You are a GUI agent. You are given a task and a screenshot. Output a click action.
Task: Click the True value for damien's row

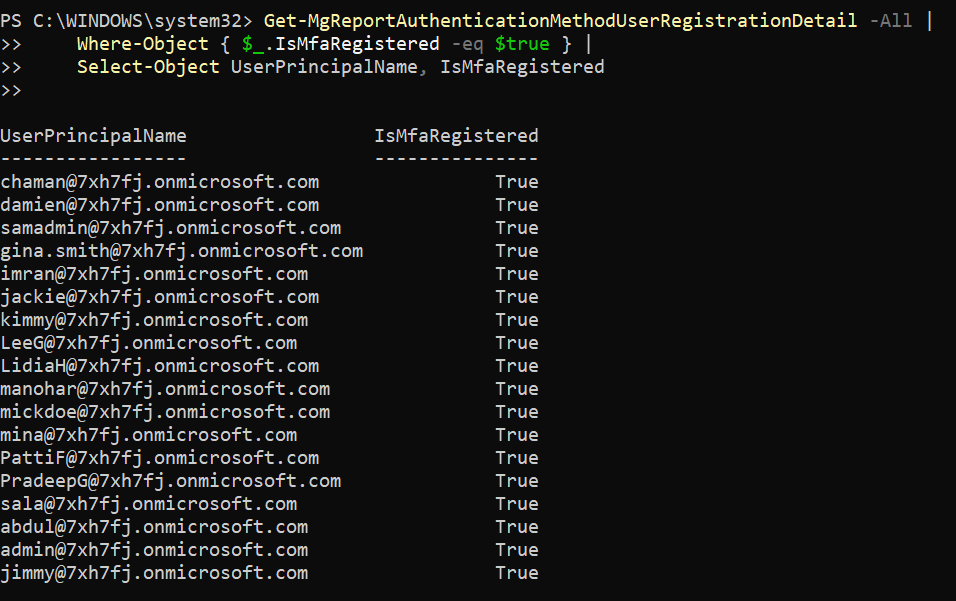tap(516, 205)
